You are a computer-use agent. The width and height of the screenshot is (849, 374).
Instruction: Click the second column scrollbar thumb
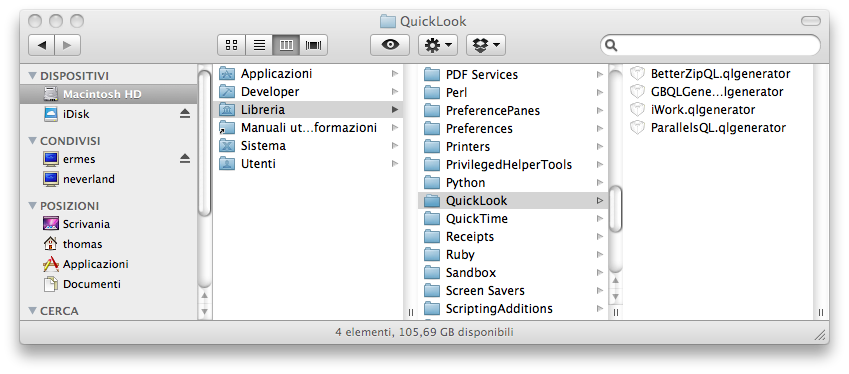pos(616,209)
